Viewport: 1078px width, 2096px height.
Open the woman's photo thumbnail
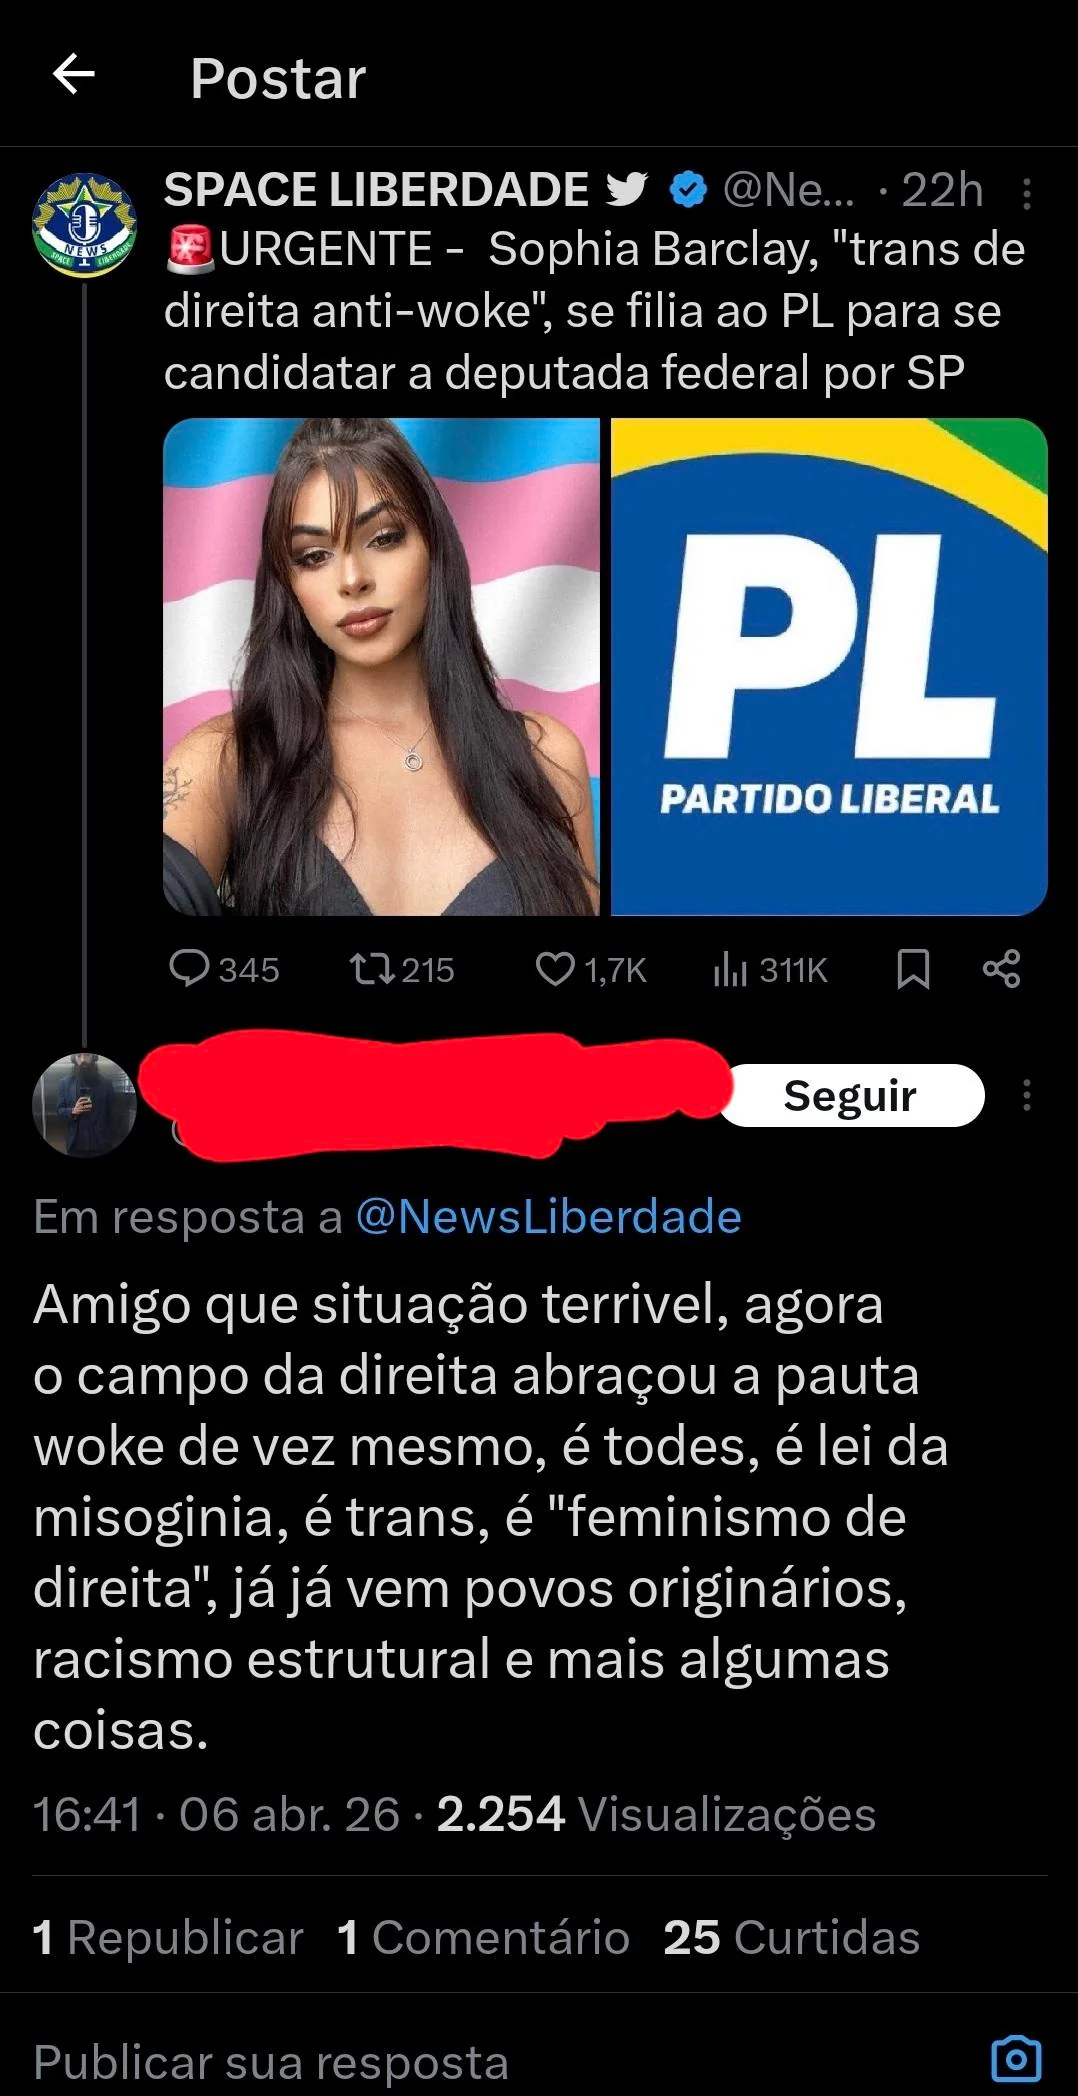click(x=381, y=666)
